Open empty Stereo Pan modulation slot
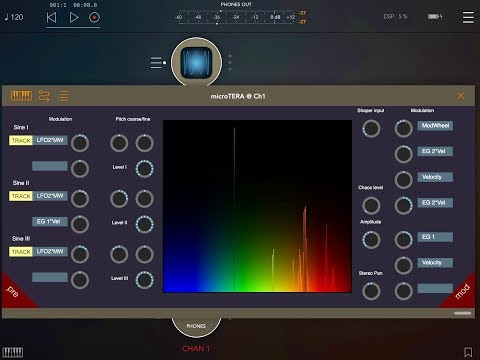480x360 pixels. [435, 288]
